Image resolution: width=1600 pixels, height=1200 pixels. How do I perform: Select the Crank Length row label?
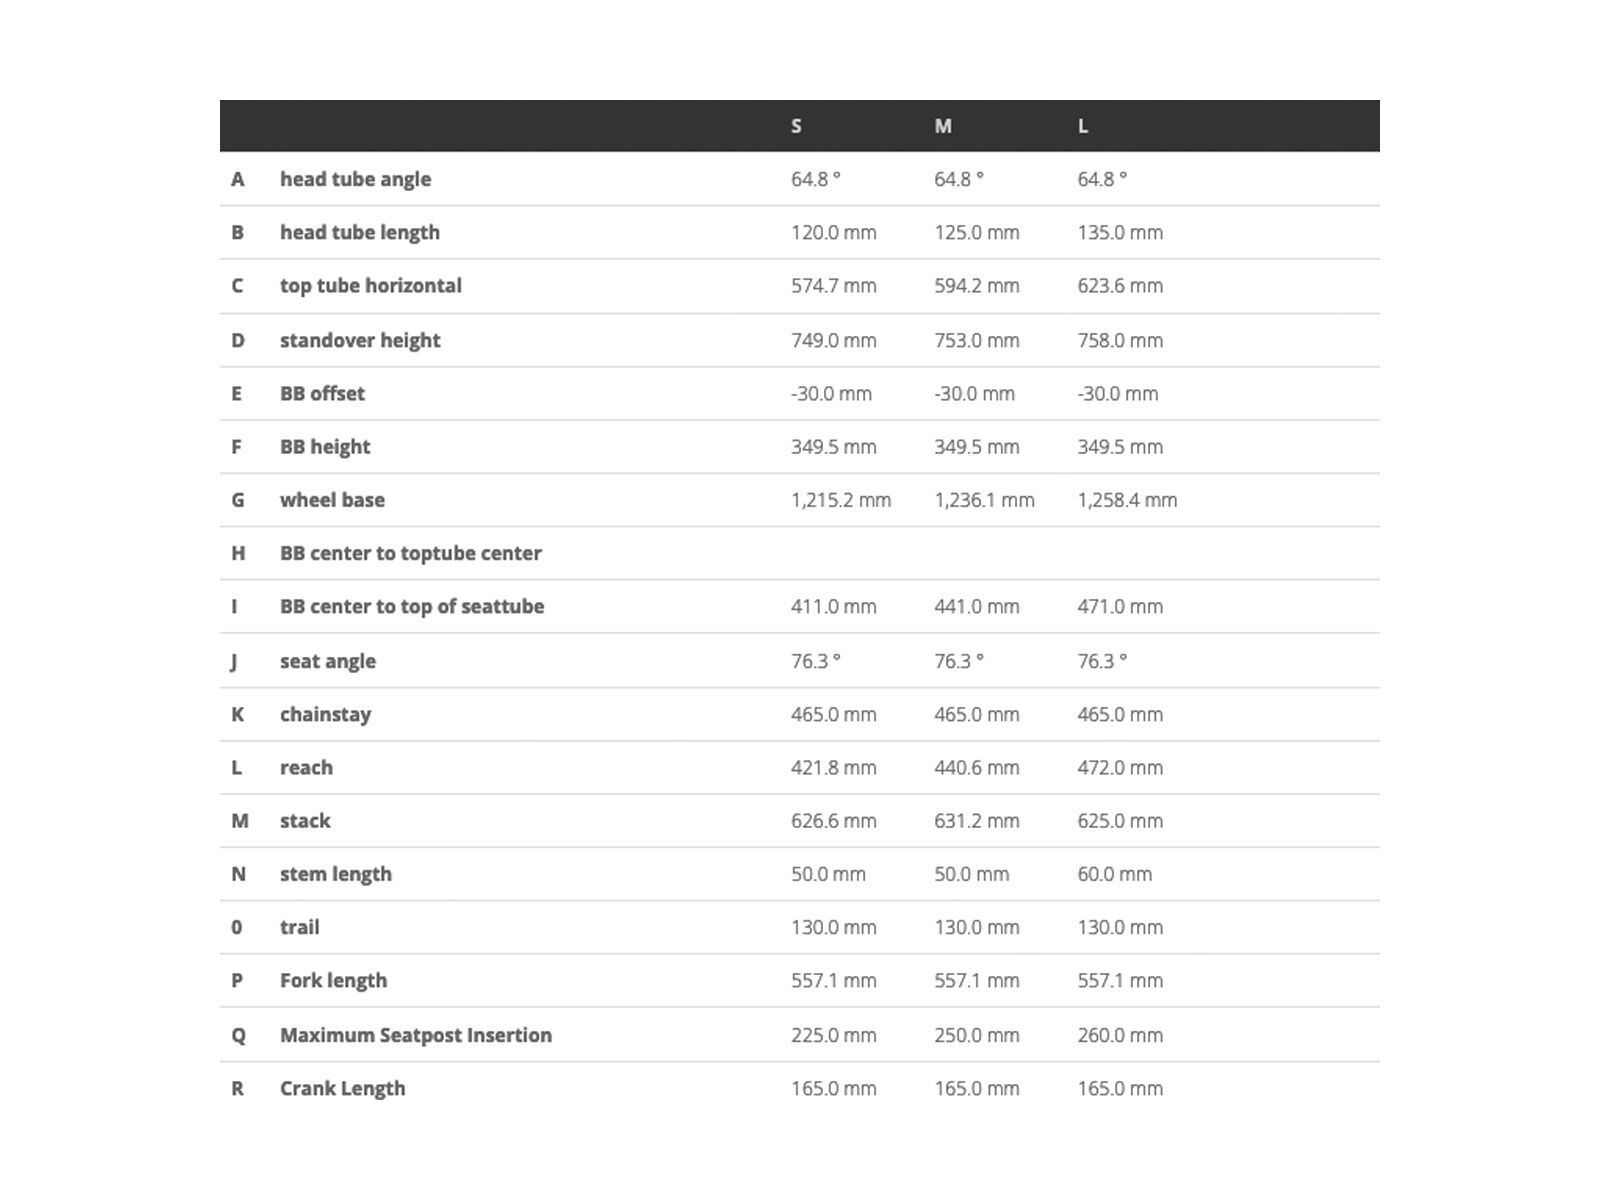click(x=342, y=1088)
